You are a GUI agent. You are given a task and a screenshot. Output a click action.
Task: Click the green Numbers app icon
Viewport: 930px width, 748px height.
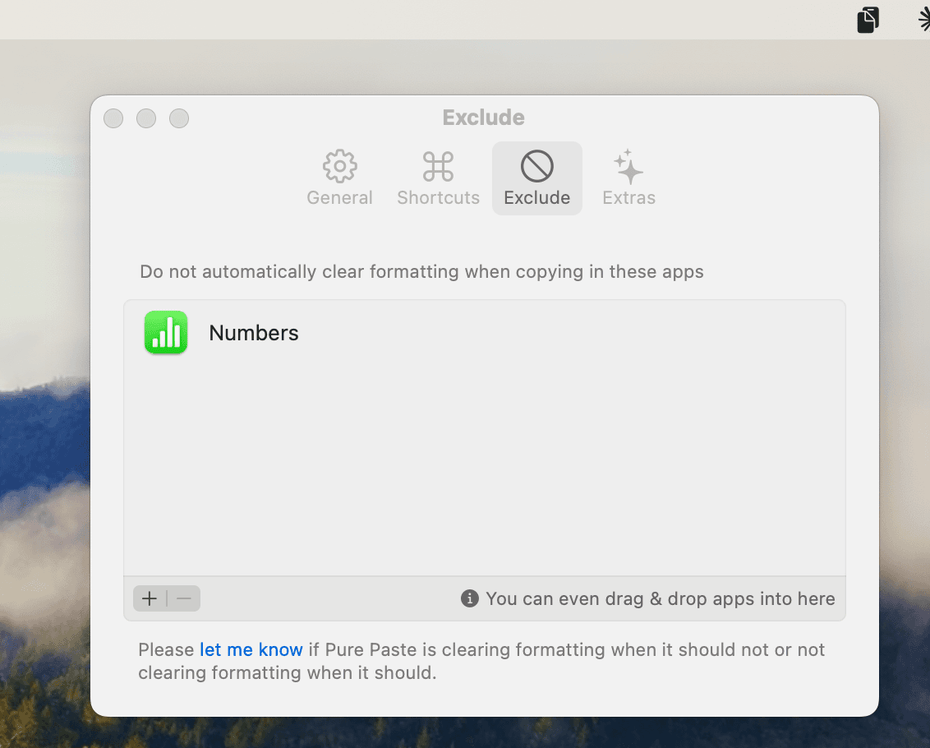click(166, 333)
